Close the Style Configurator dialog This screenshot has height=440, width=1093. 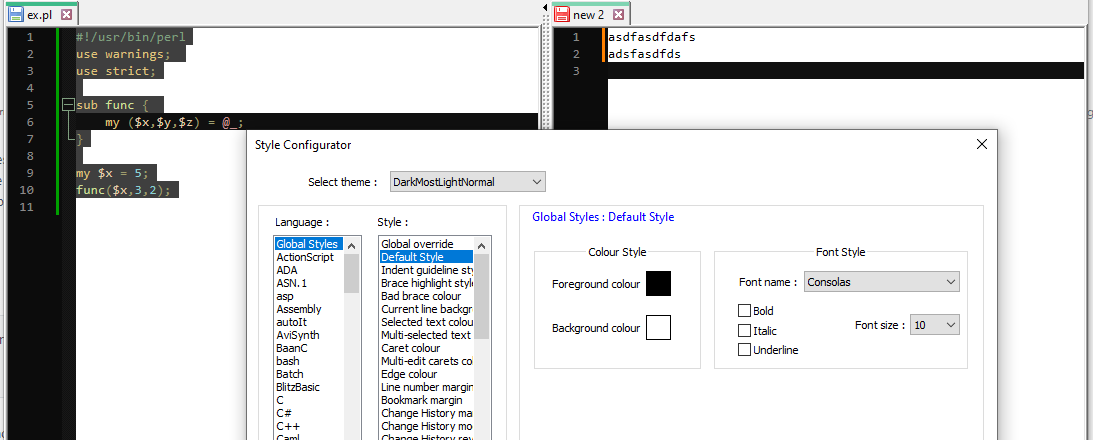point(981,145)
